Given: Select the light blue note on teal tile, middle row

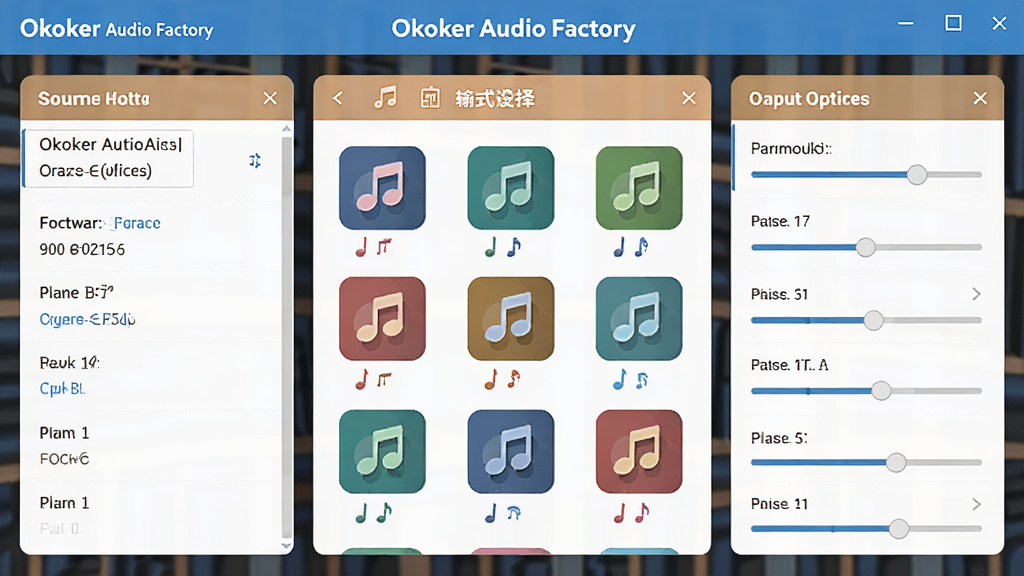Looking at the screenshot, I should pyautogui.click(x=639, y=319).
